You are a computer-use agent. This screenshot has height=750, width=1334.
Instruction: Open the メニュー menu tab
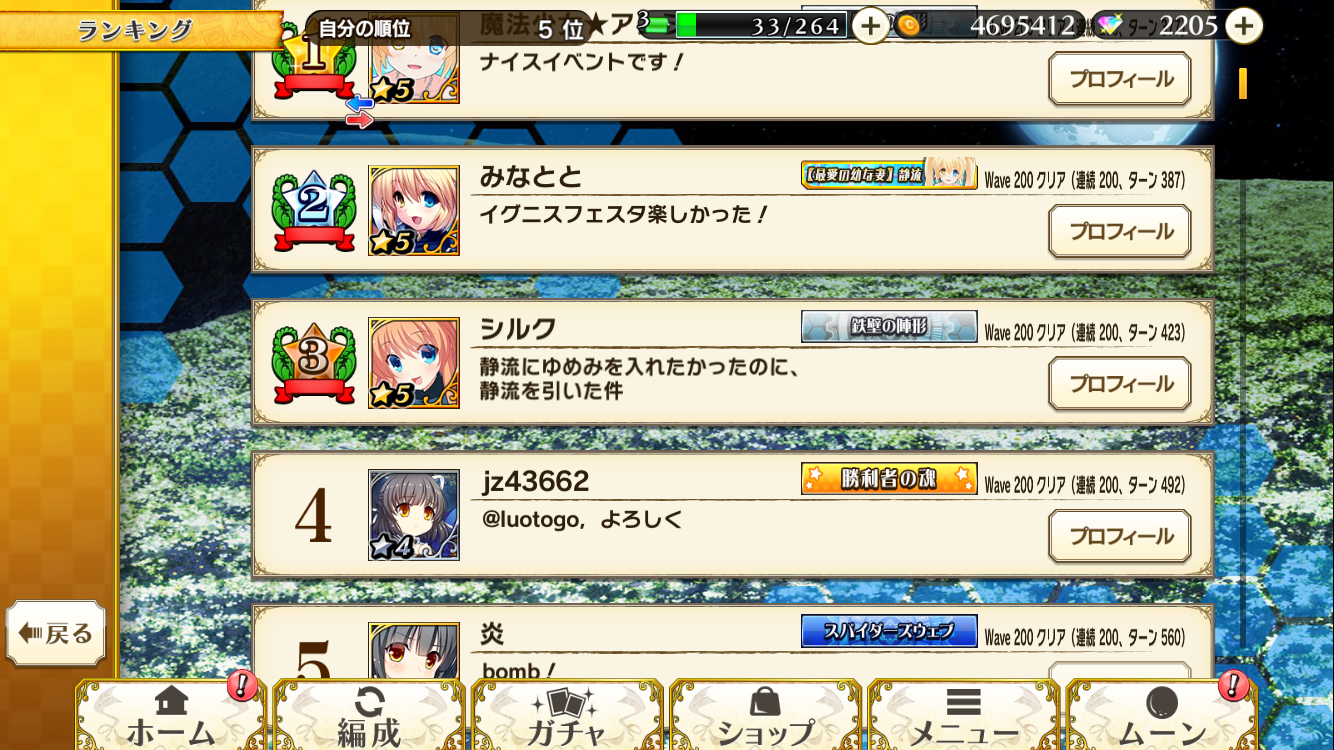(963, 715)
